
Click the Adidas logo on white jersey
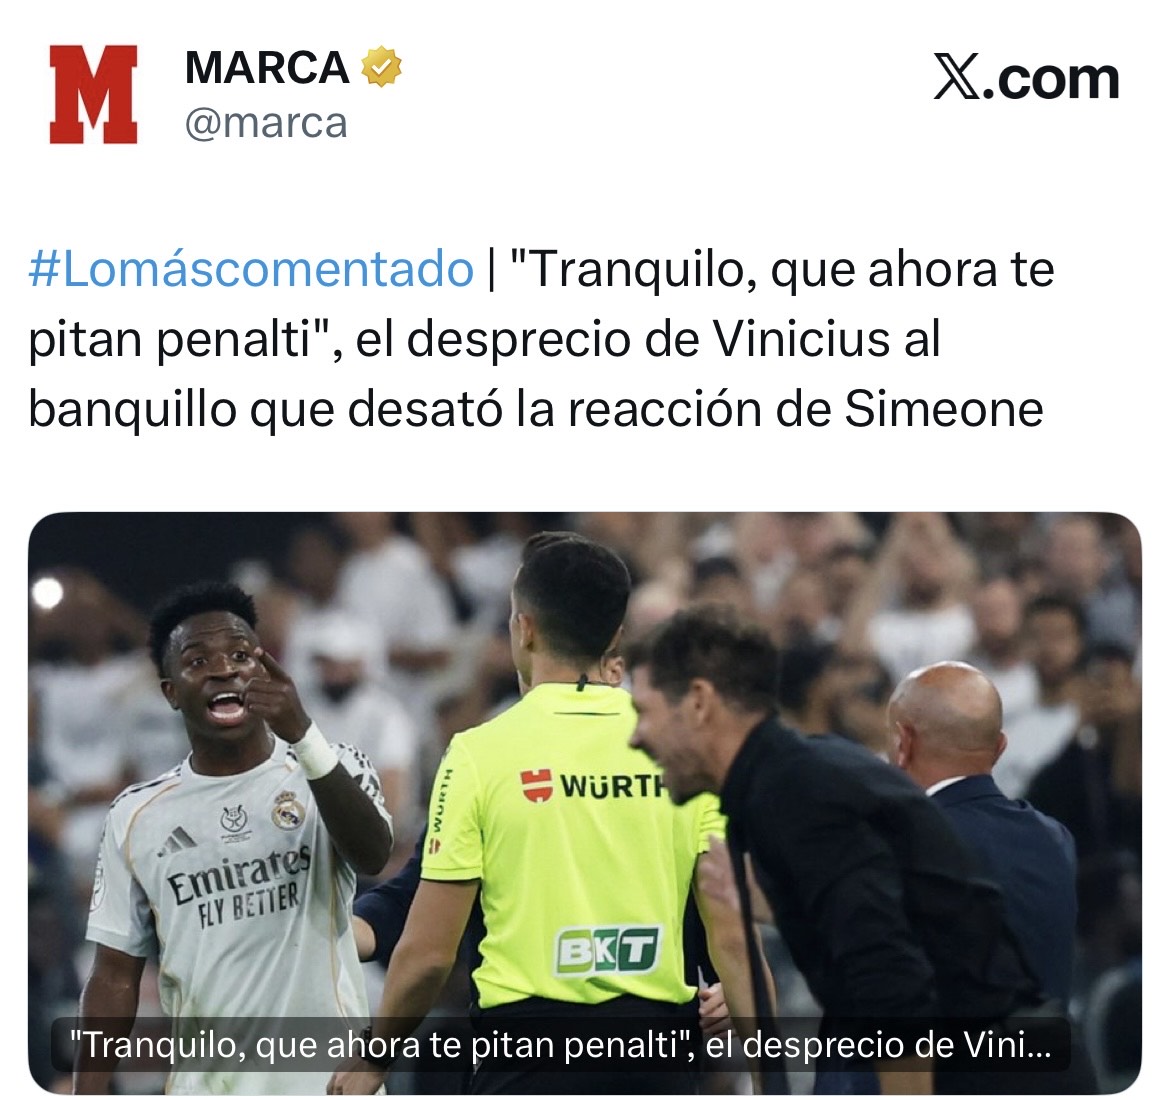point(179,843)
